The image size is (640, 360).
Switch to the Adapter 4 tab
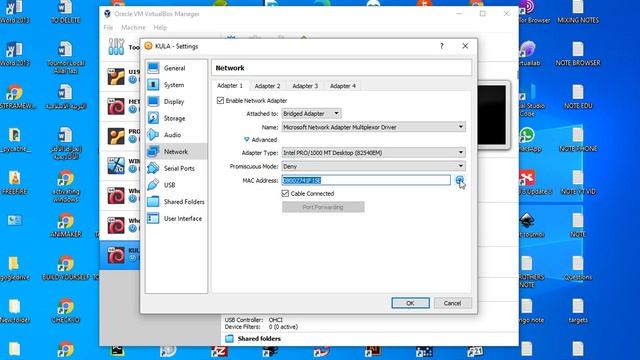[343, 86]
